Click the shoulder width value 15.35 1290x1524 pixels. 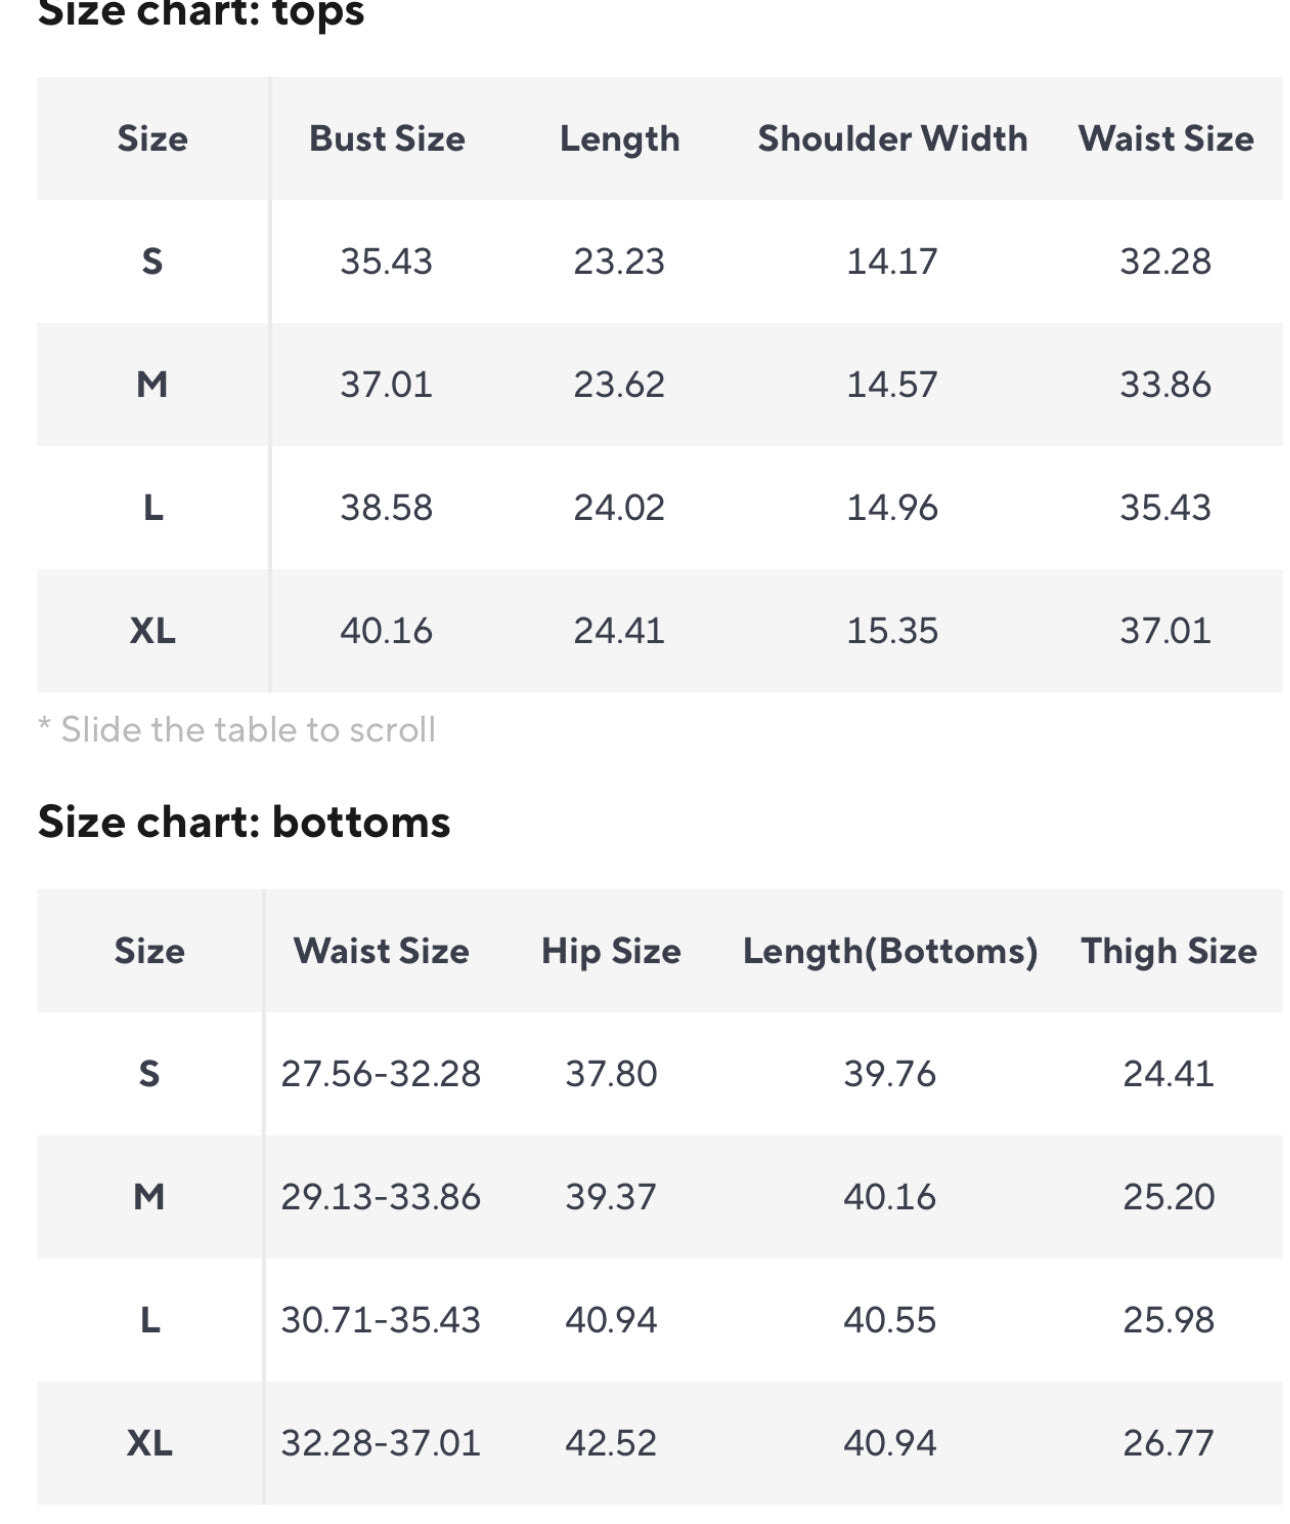pyautogui.click(x=892, y=630)
